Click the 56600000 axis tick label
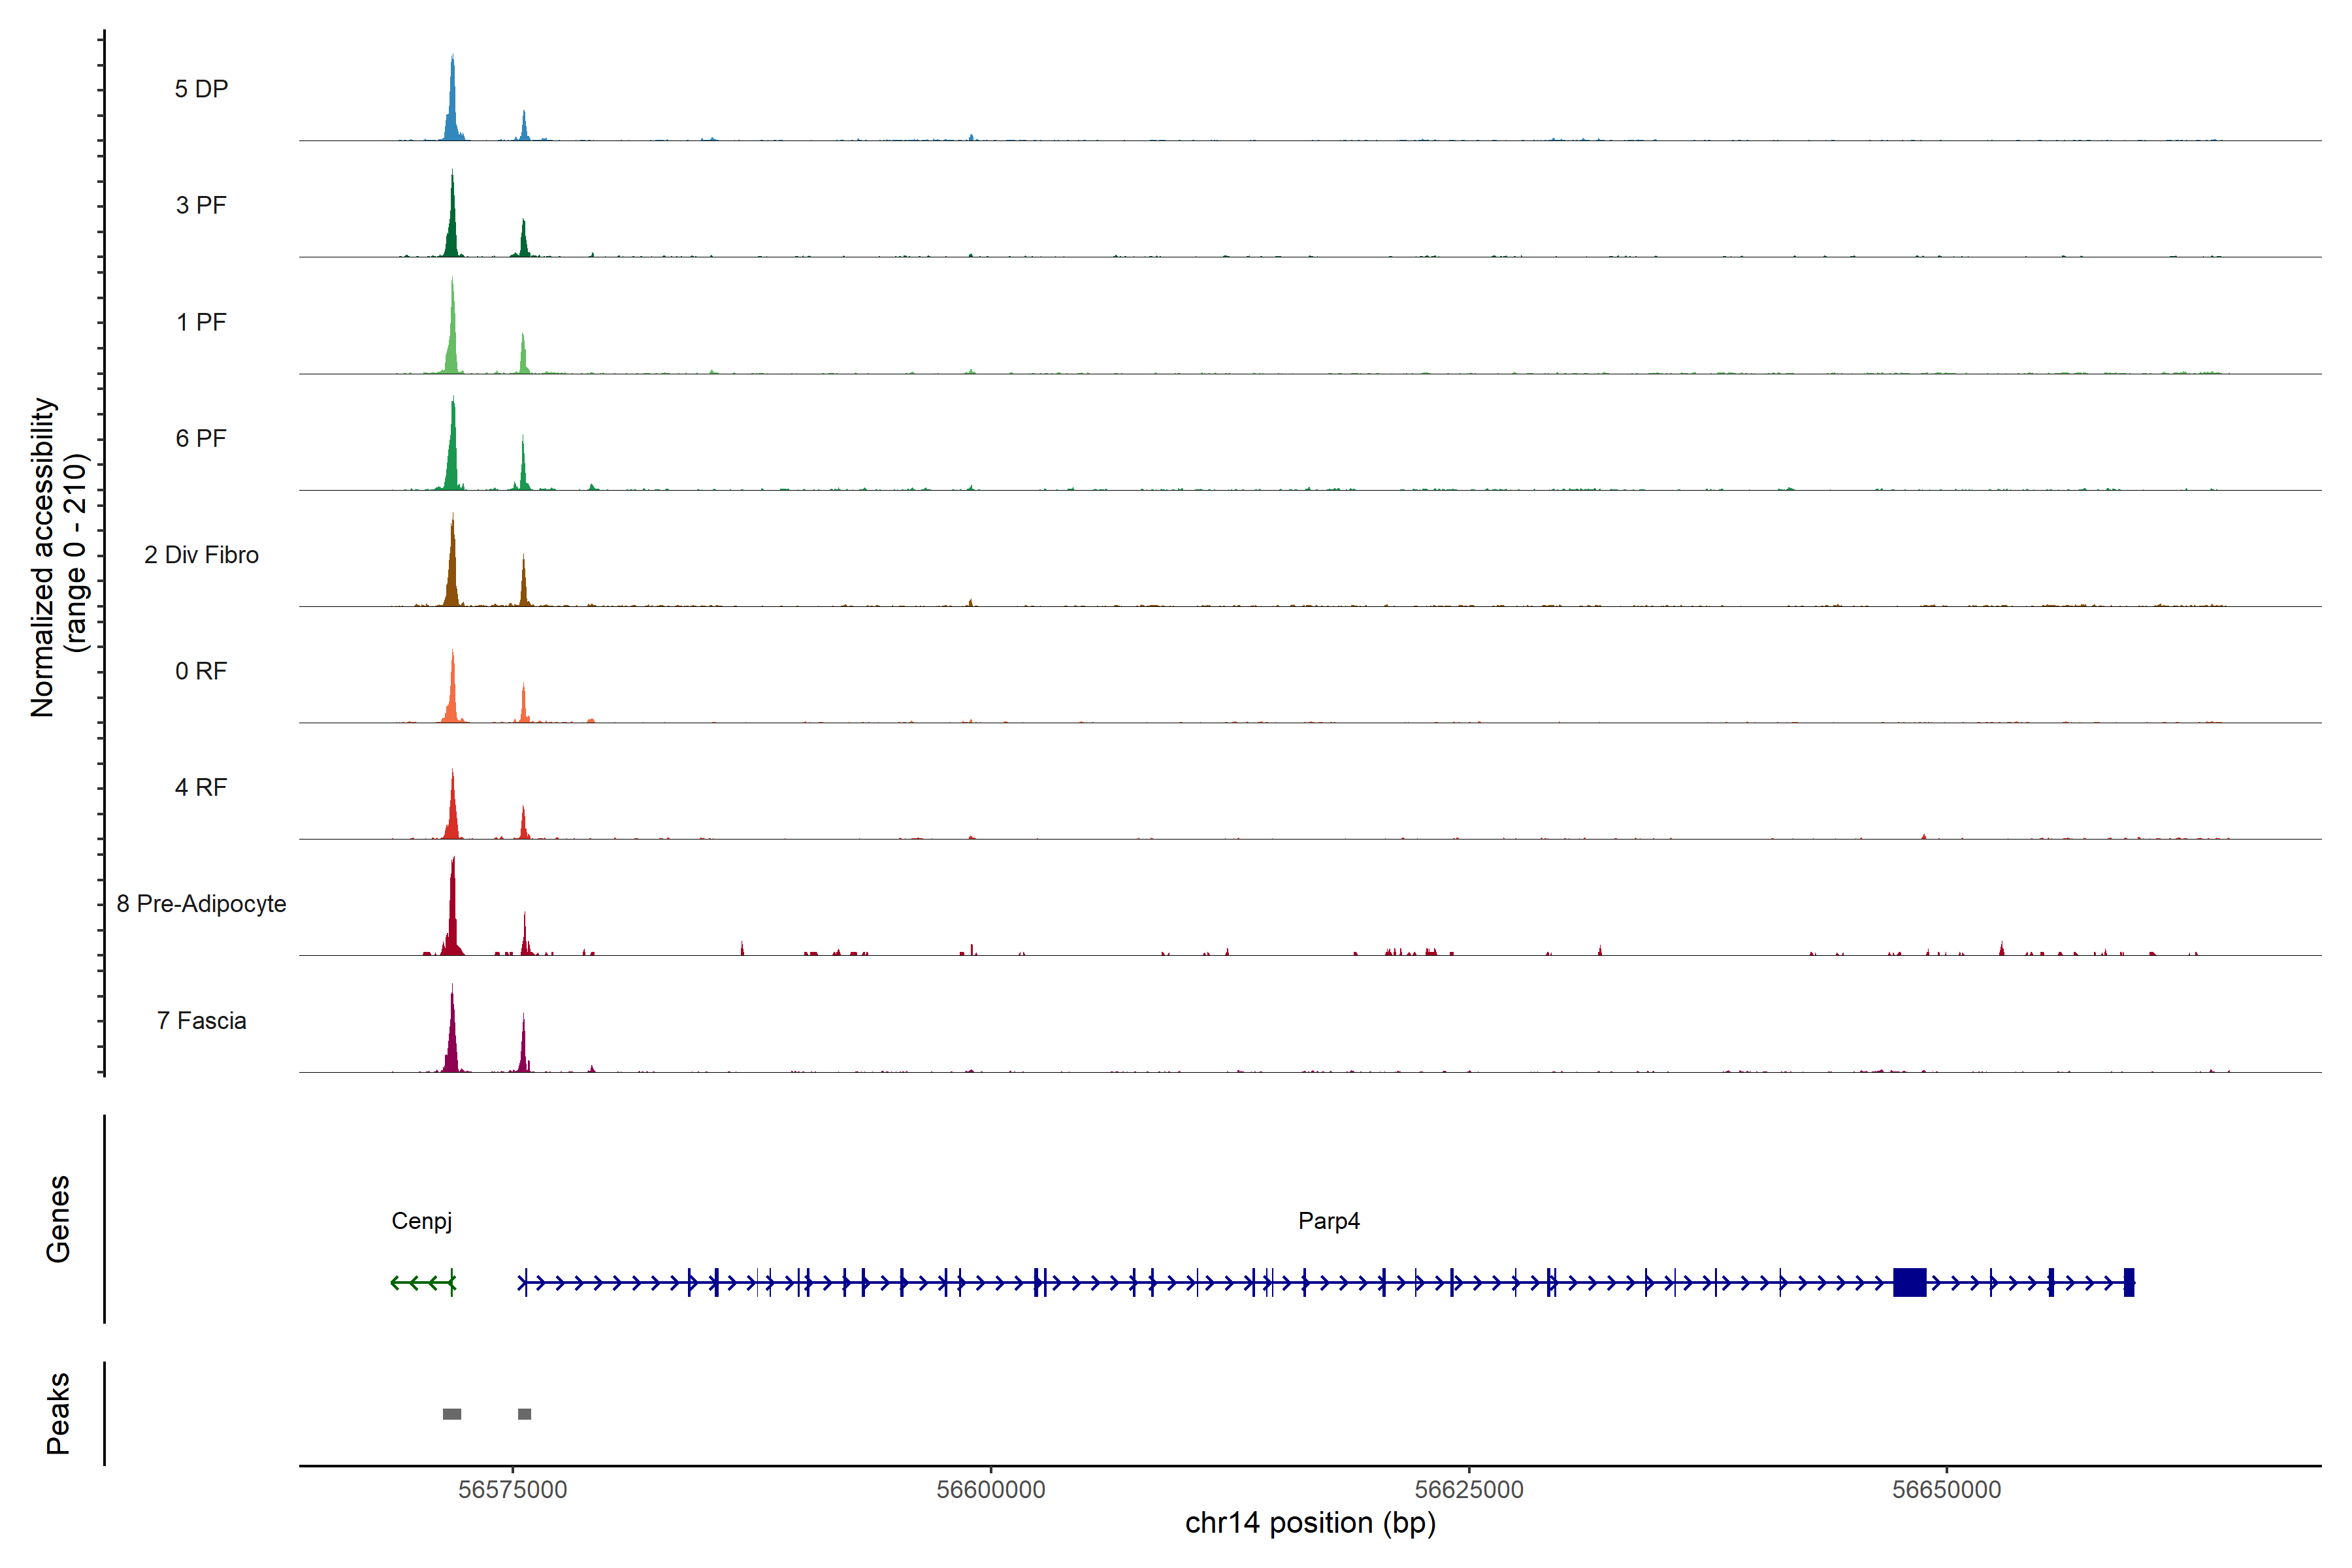 (990, 1489)
